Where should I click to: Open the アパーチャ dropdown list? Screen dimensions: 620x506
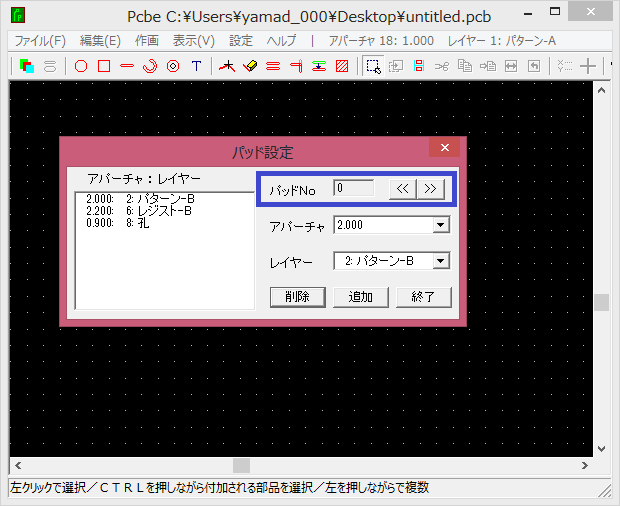(x=440, y=225)
